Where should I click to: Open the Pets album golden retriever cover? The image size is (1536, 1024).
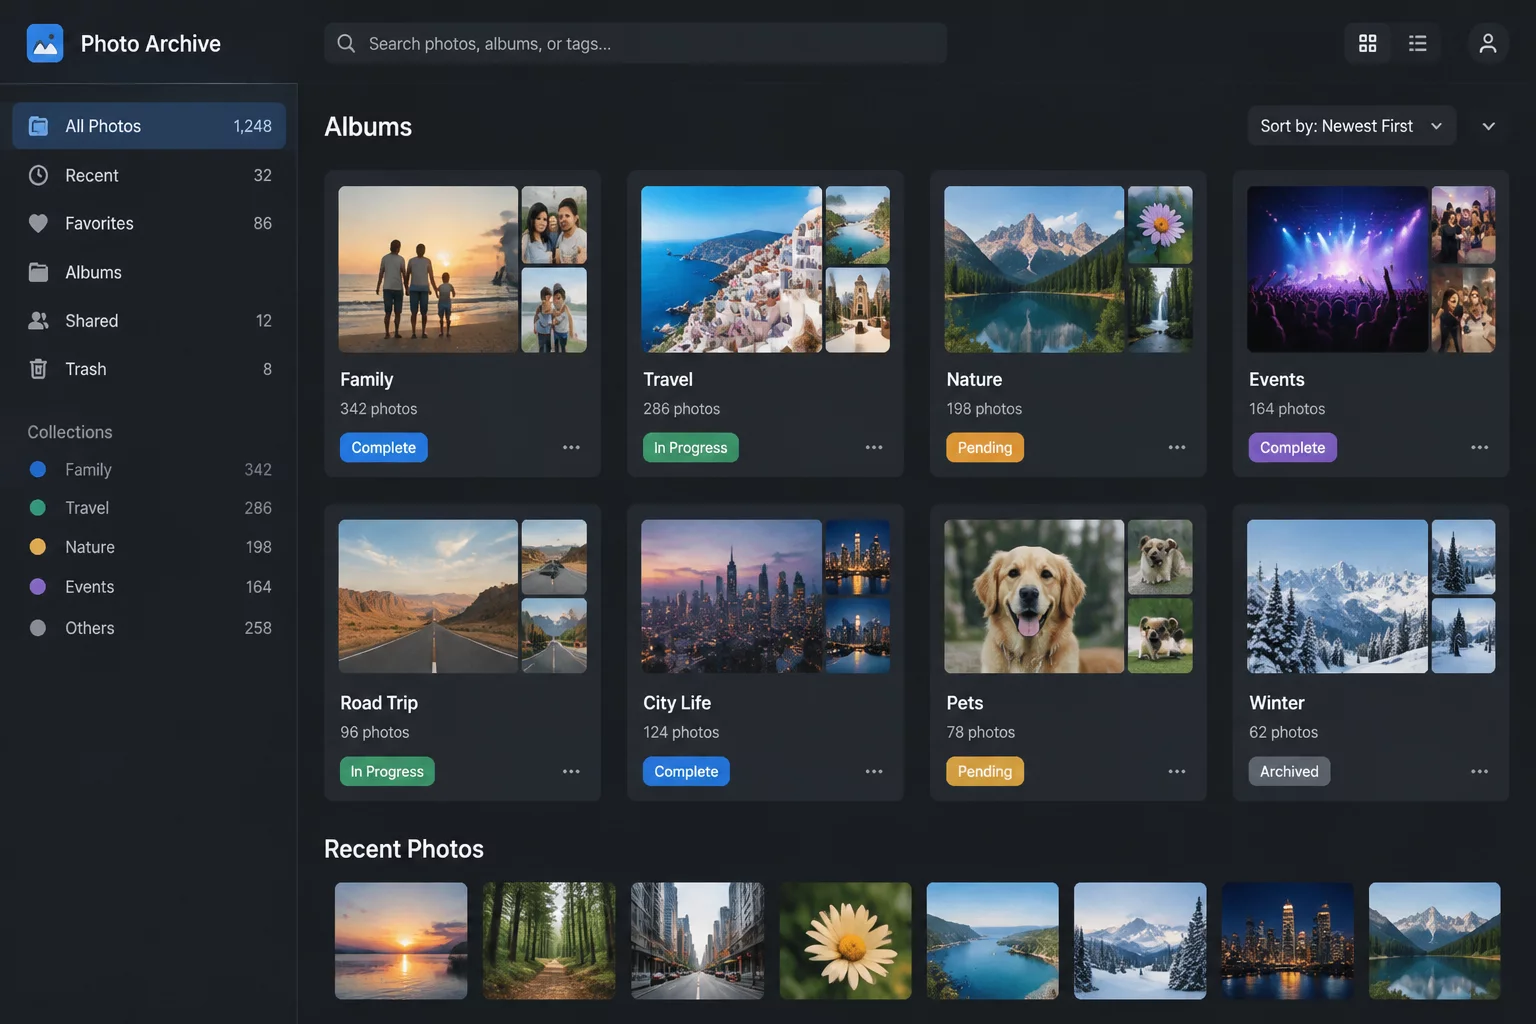(1034, 596)
